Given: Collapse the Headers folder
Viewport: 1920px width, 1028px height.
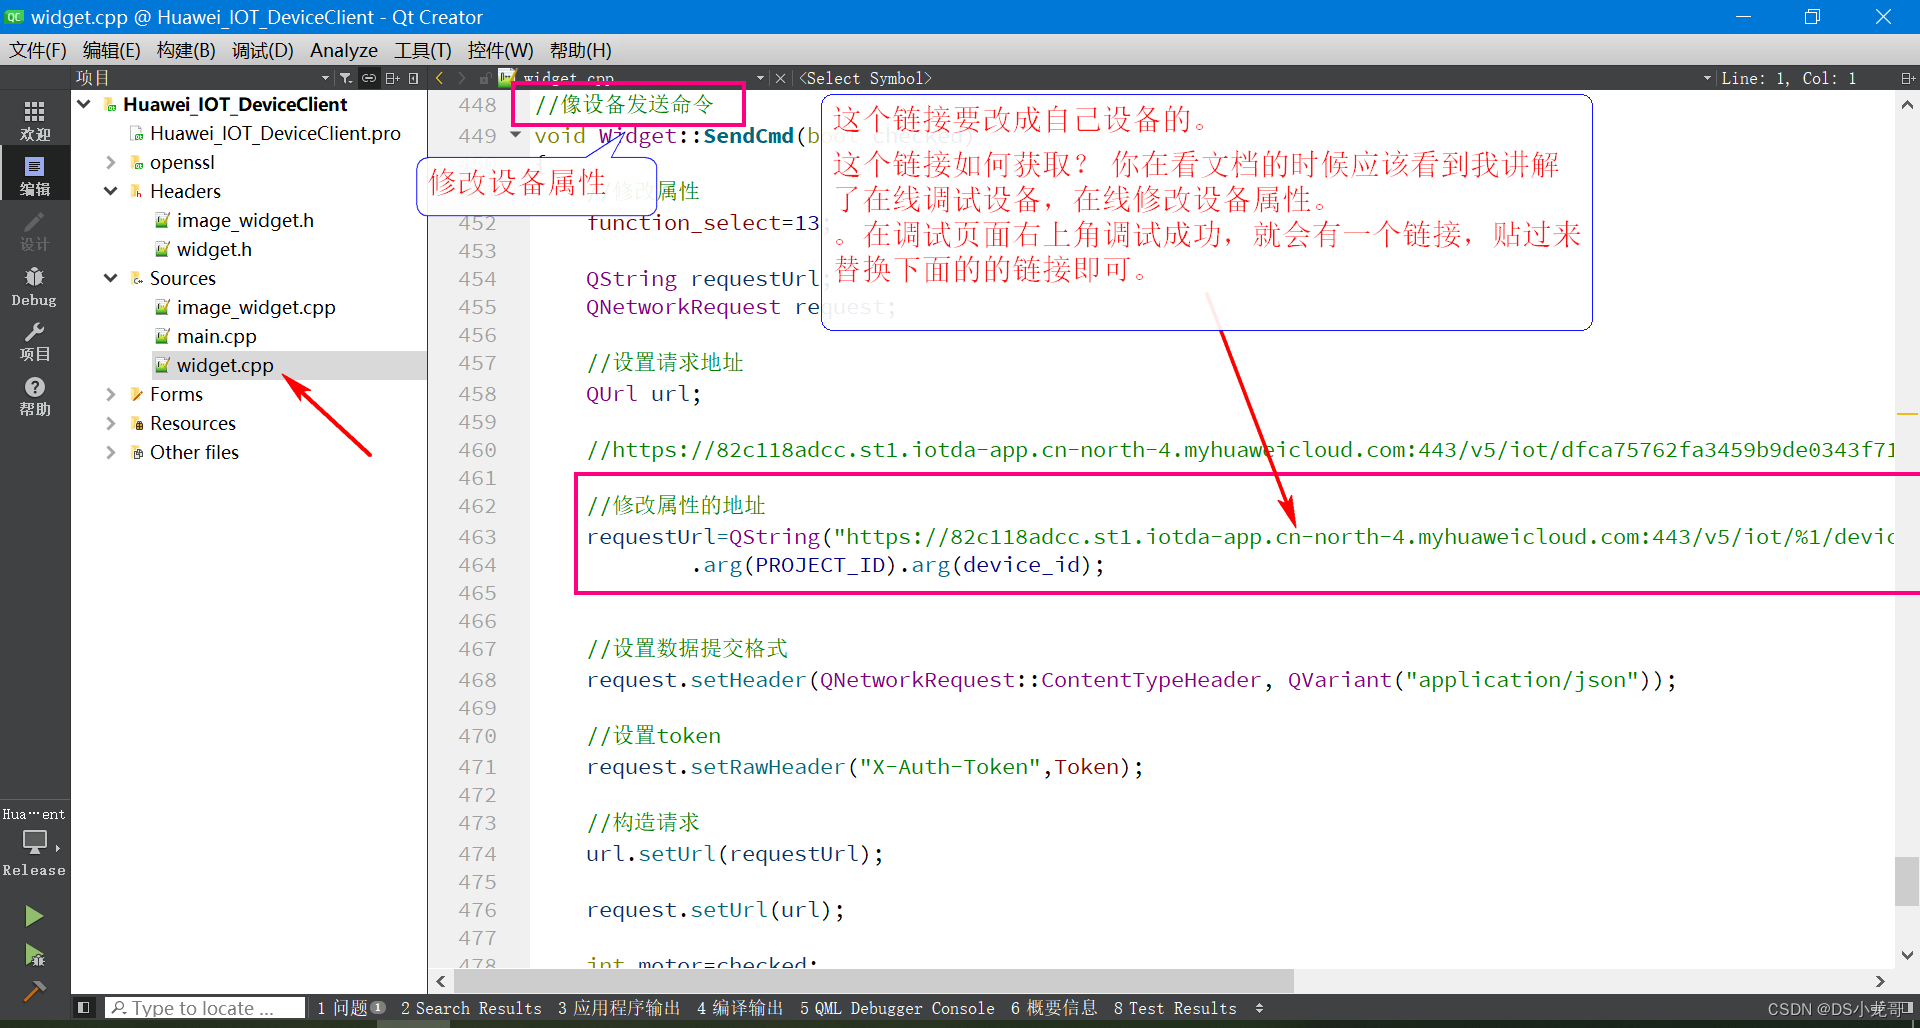Looking at the screenshot, I should tap(111, 191).
